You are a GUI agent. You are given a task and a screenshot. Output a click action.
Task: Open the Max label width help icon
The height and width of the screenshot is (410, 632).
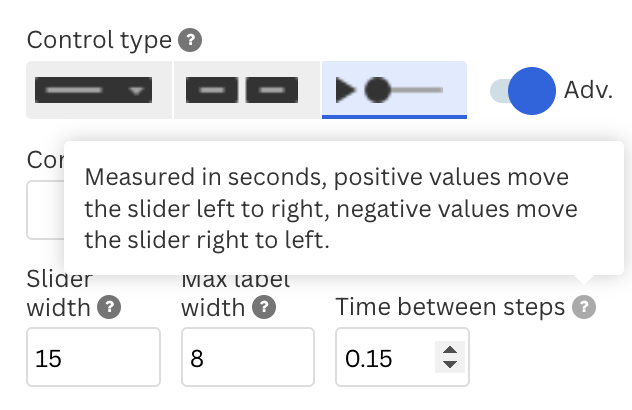tap(264, 307)
